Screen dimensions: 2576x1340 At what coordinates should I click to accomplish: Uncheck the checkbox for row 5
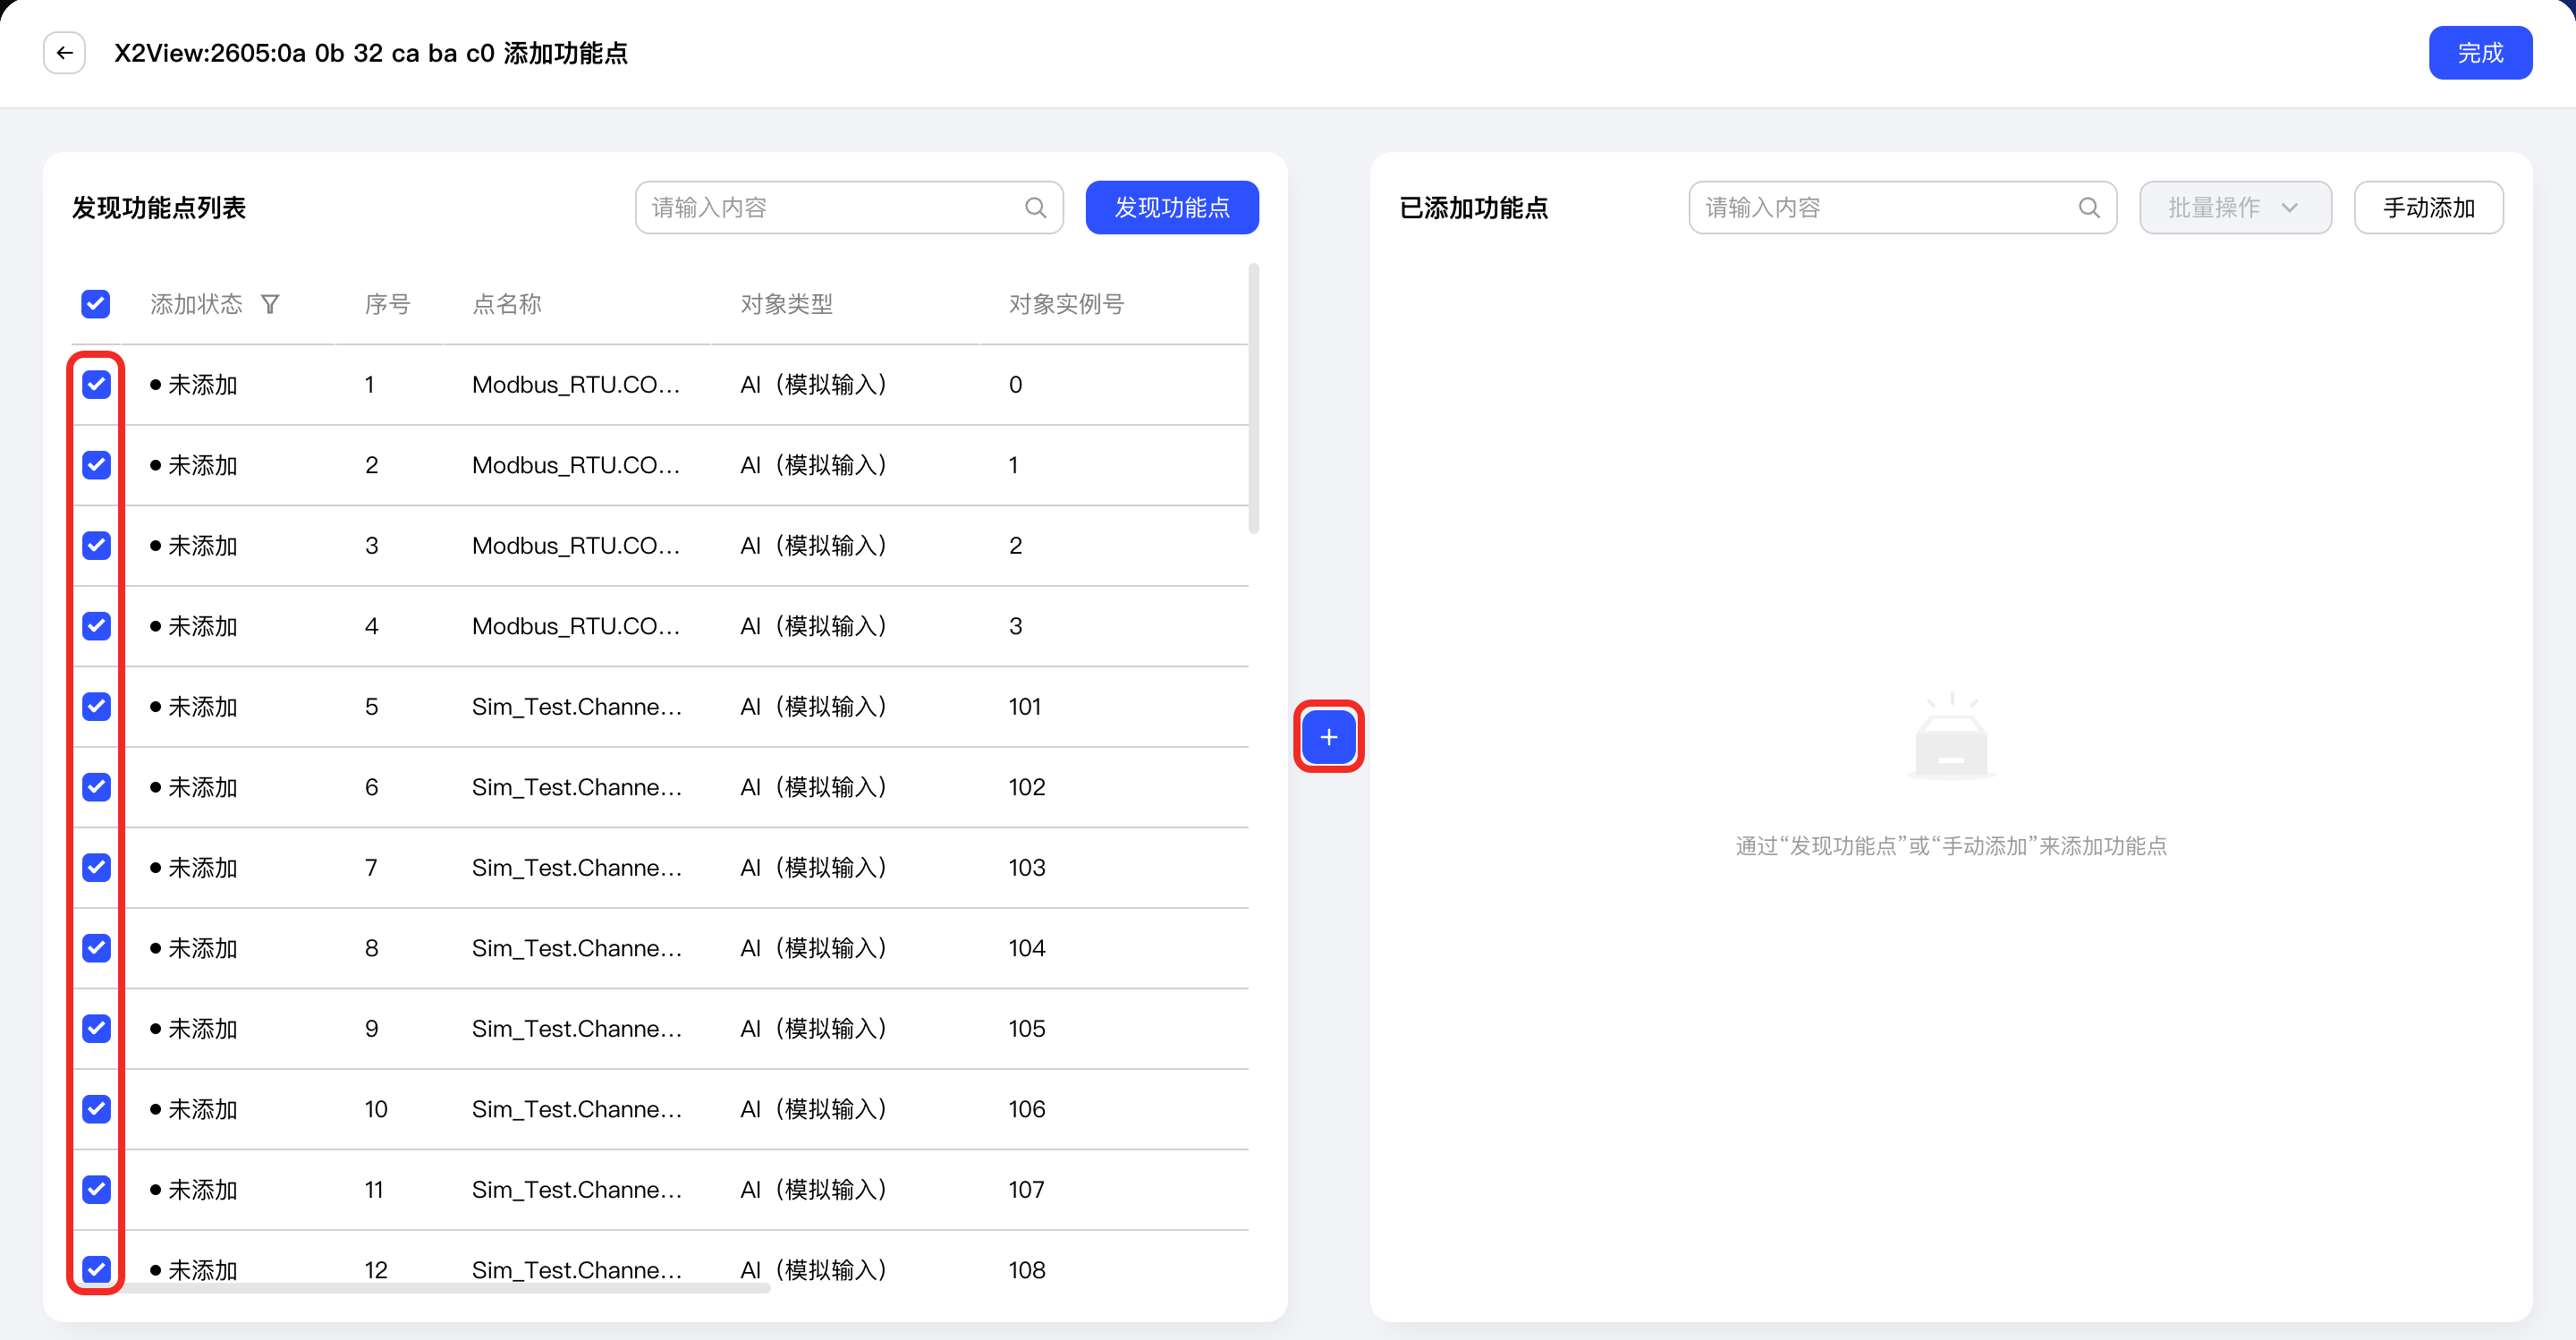click(96, 707)
